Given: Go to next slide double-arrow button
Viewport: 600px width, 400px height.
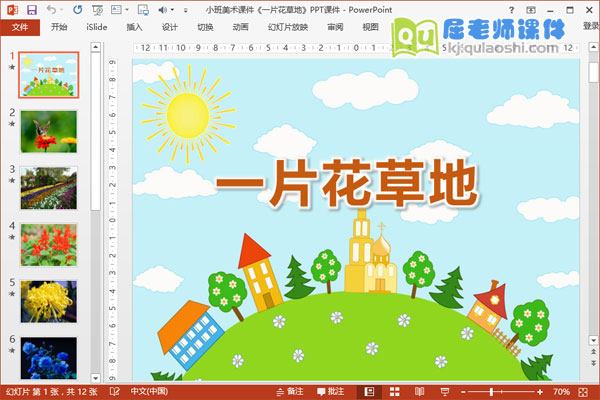Looking at the screenshot, I should 593,363.
